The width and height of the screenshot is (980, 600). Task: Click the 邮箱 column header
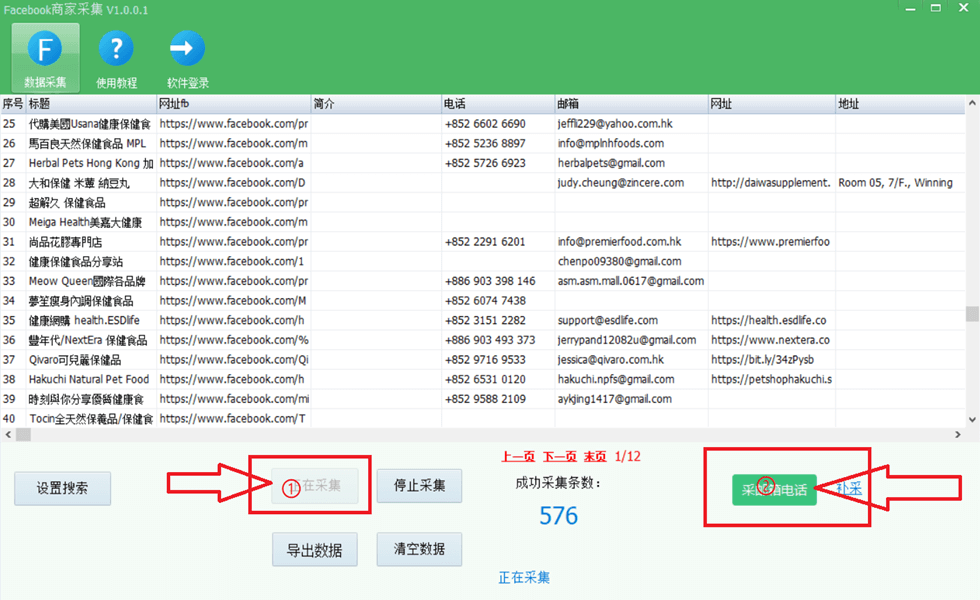631,104
